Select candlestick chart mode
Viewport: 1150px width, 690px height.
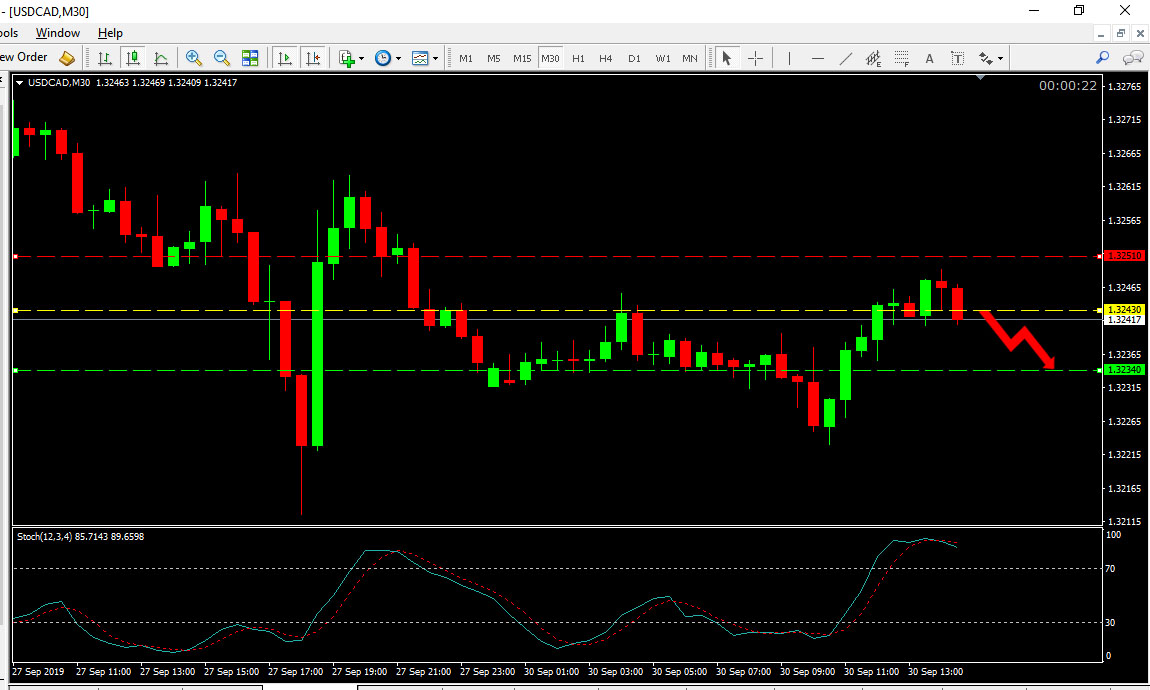click(x=133, y=58)
